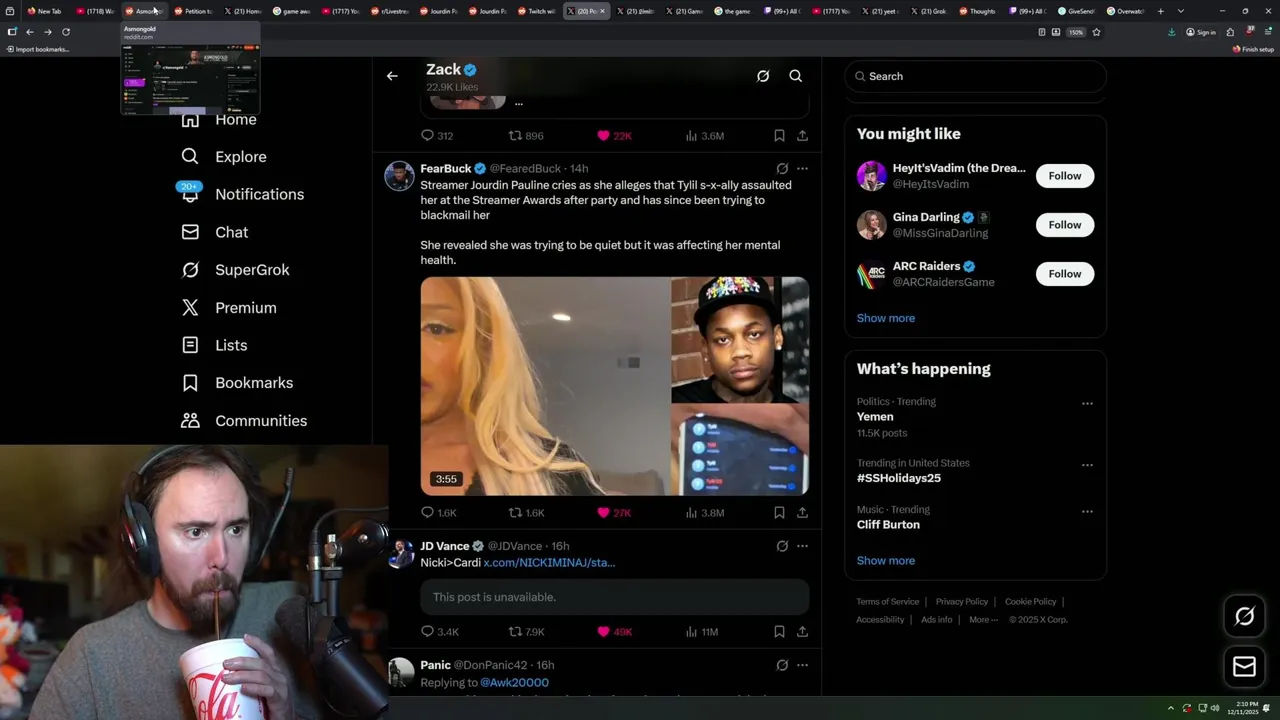This screenshot has height=720, width=1280.
Task: Follow HeyIt'sVadim
Action: coord(1065,176)
